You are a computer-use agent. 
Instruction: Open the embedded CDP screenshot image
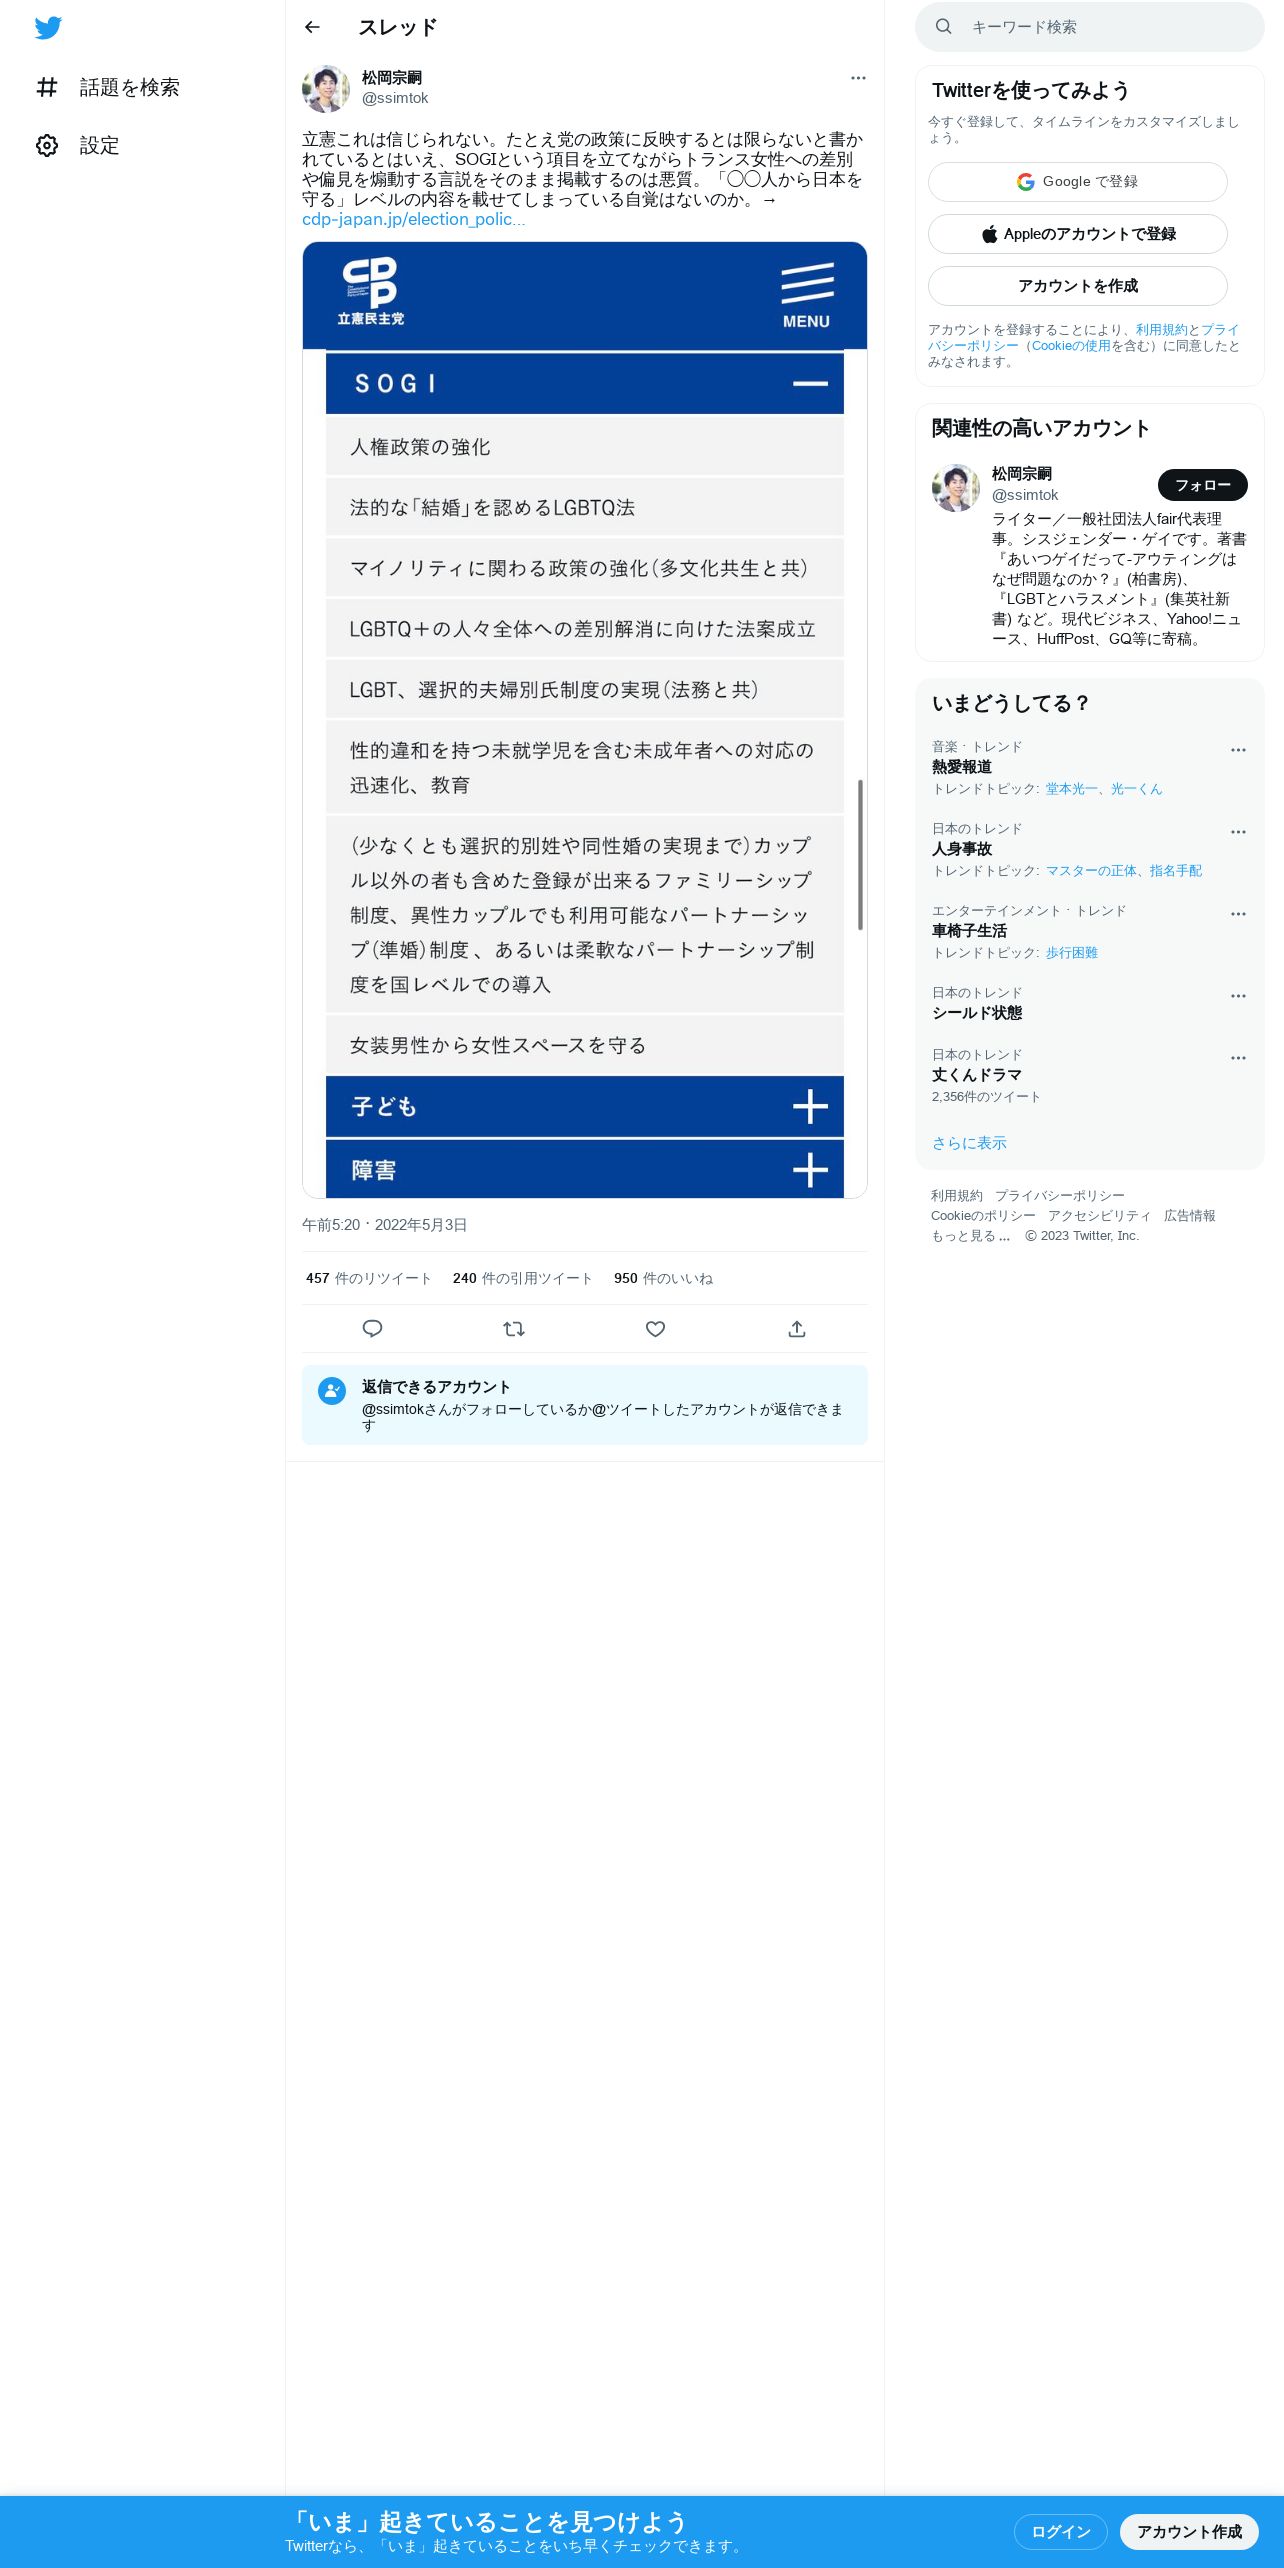585,720
